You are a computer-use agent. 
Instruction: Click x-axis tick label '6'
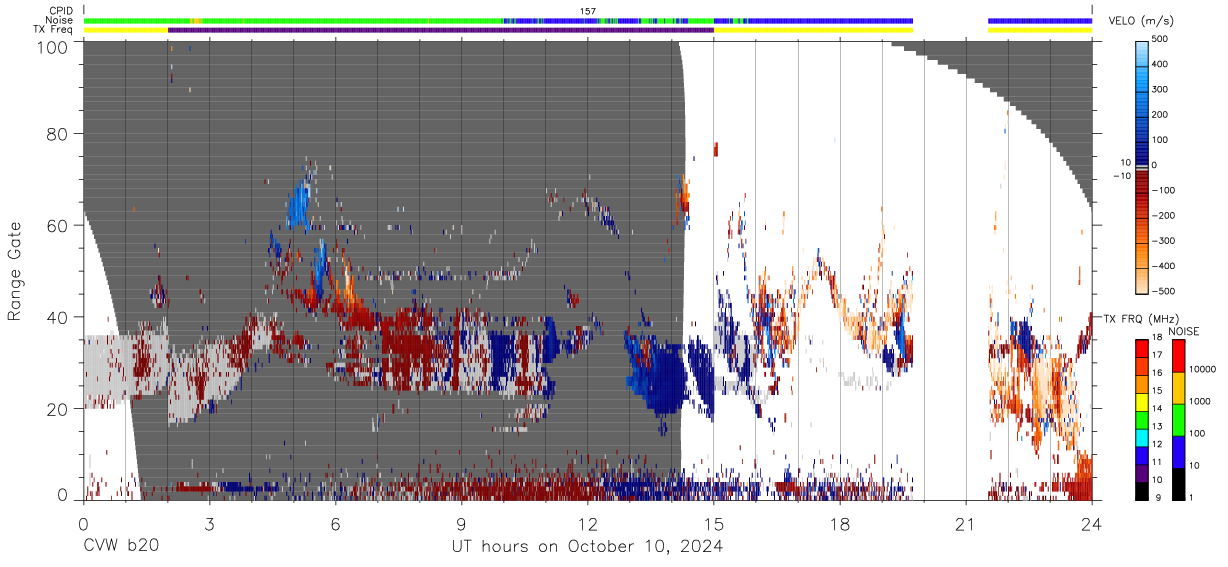pos(335,523)
